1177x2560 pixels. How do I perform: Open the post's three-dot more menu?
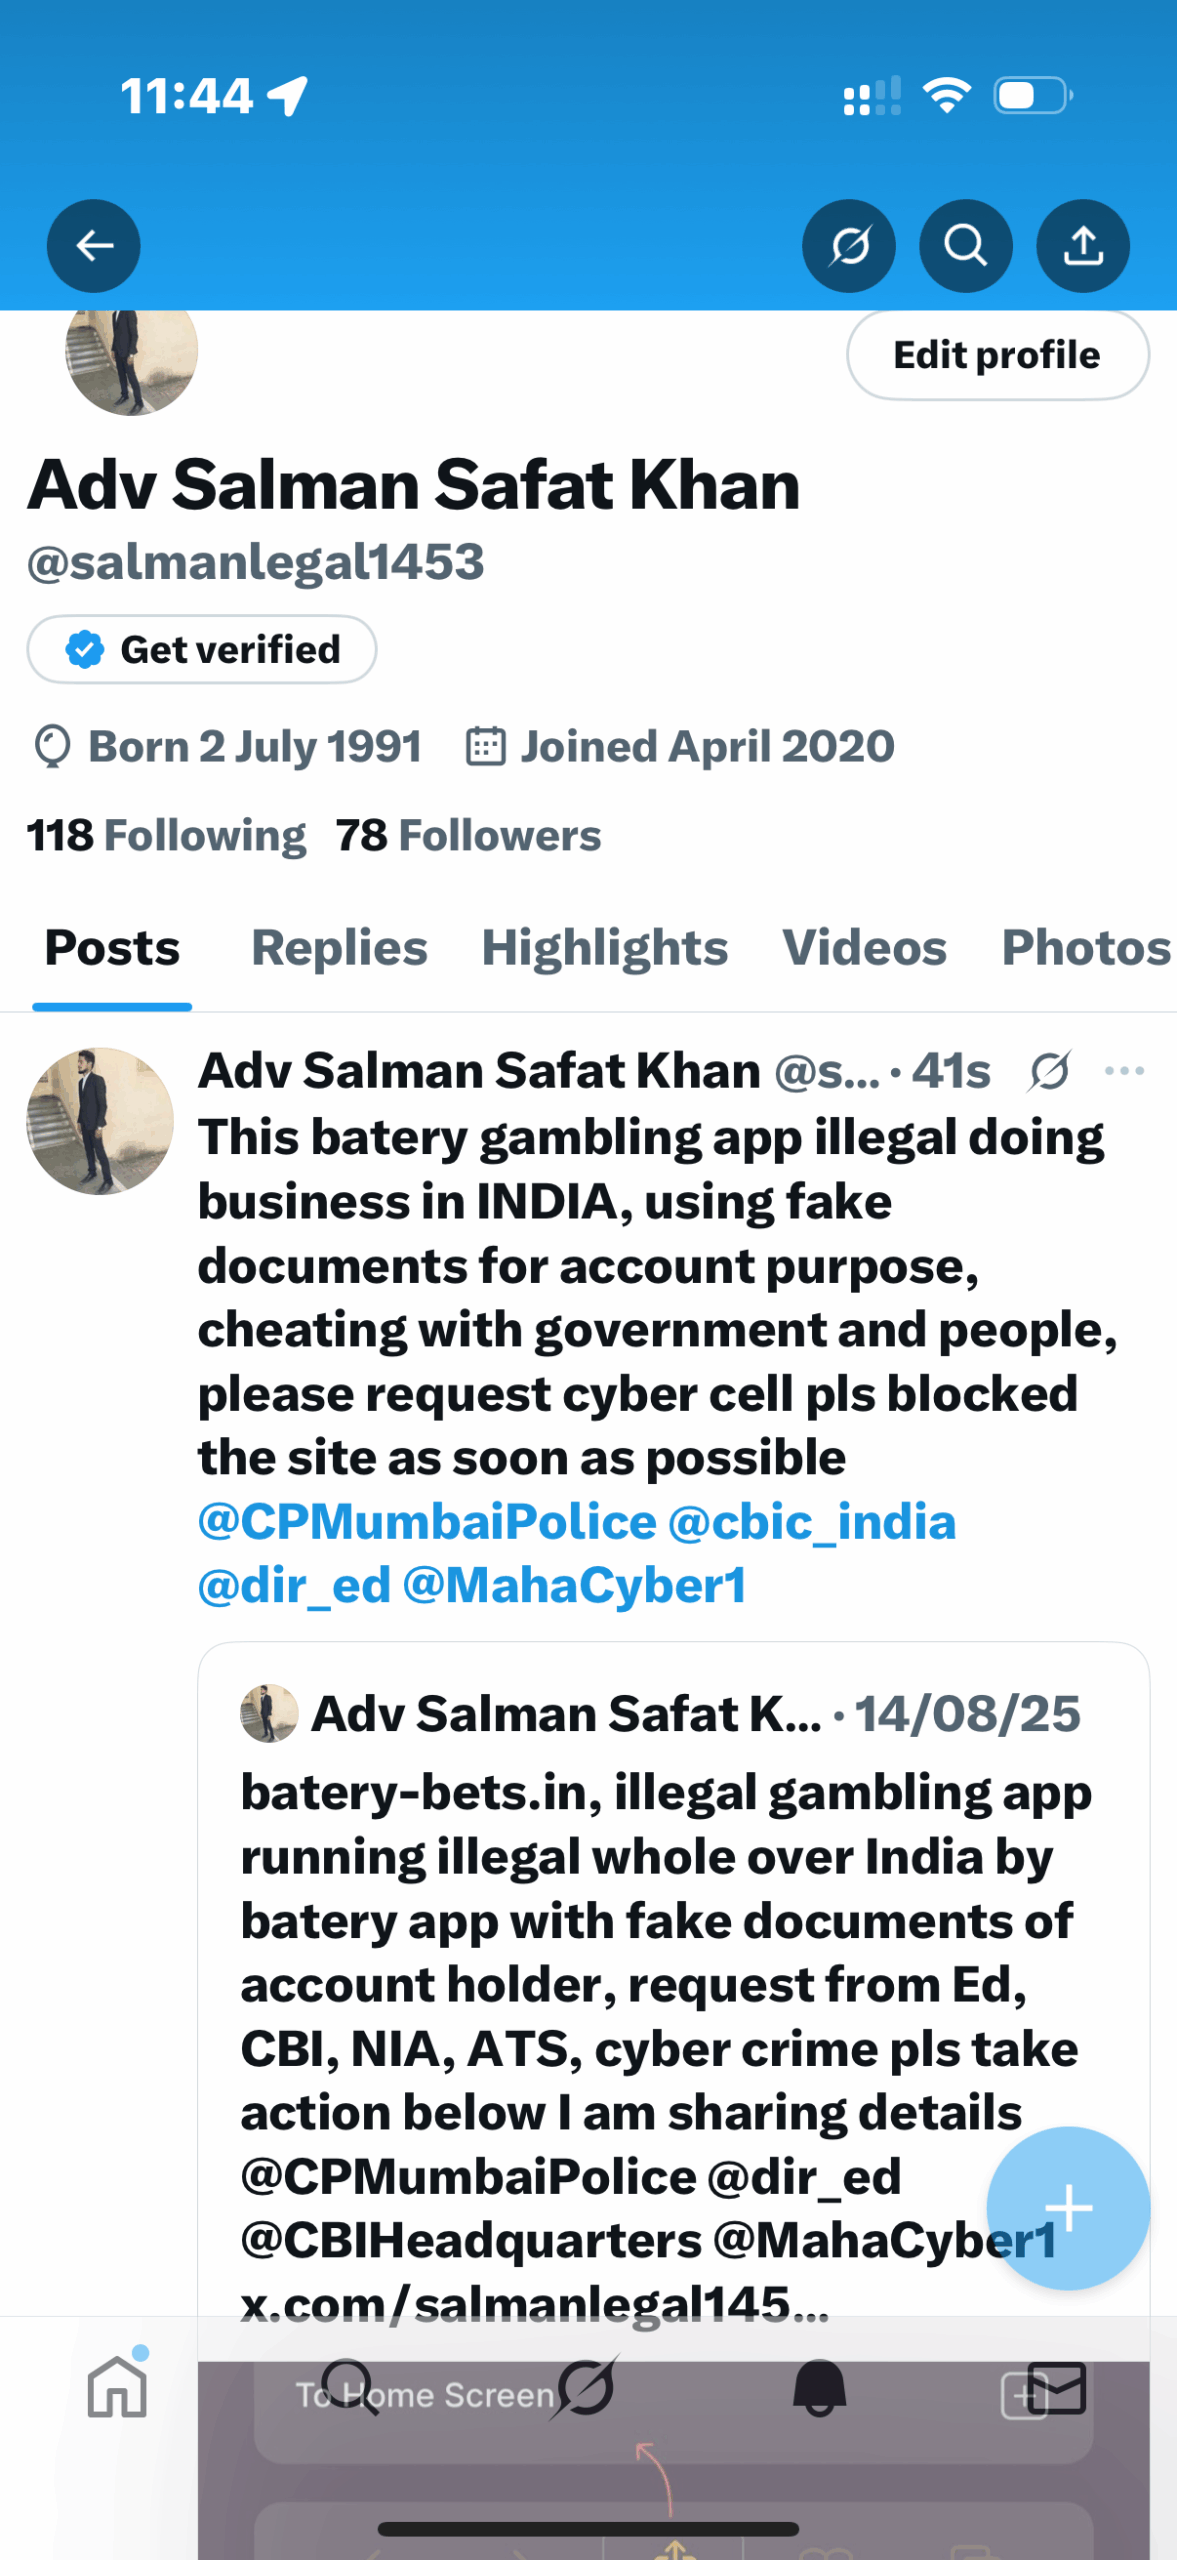point(1124,1071)
